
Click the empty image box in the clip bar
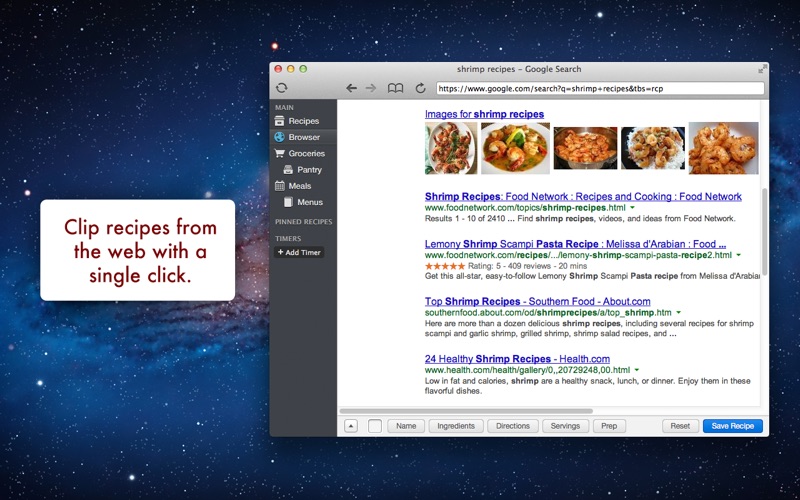pos(375,426)
